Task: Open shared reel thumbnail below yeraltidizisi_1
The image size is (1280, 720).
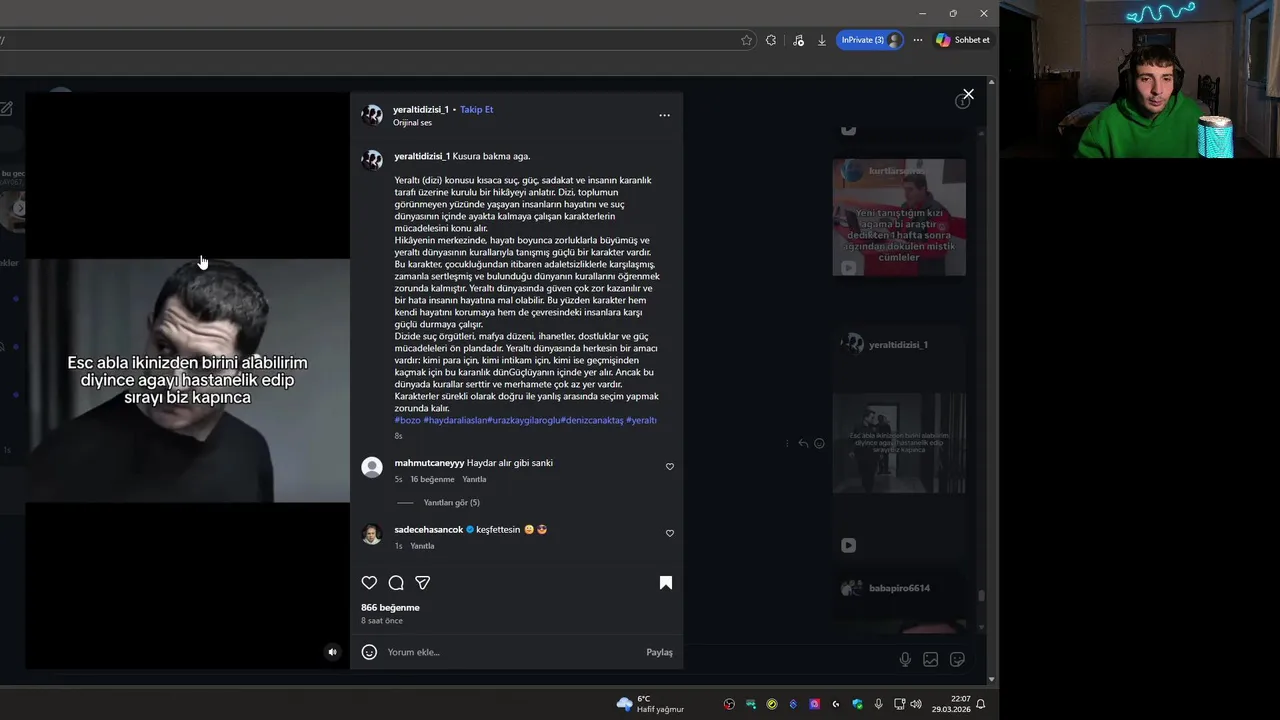Action: pos(899,443)
